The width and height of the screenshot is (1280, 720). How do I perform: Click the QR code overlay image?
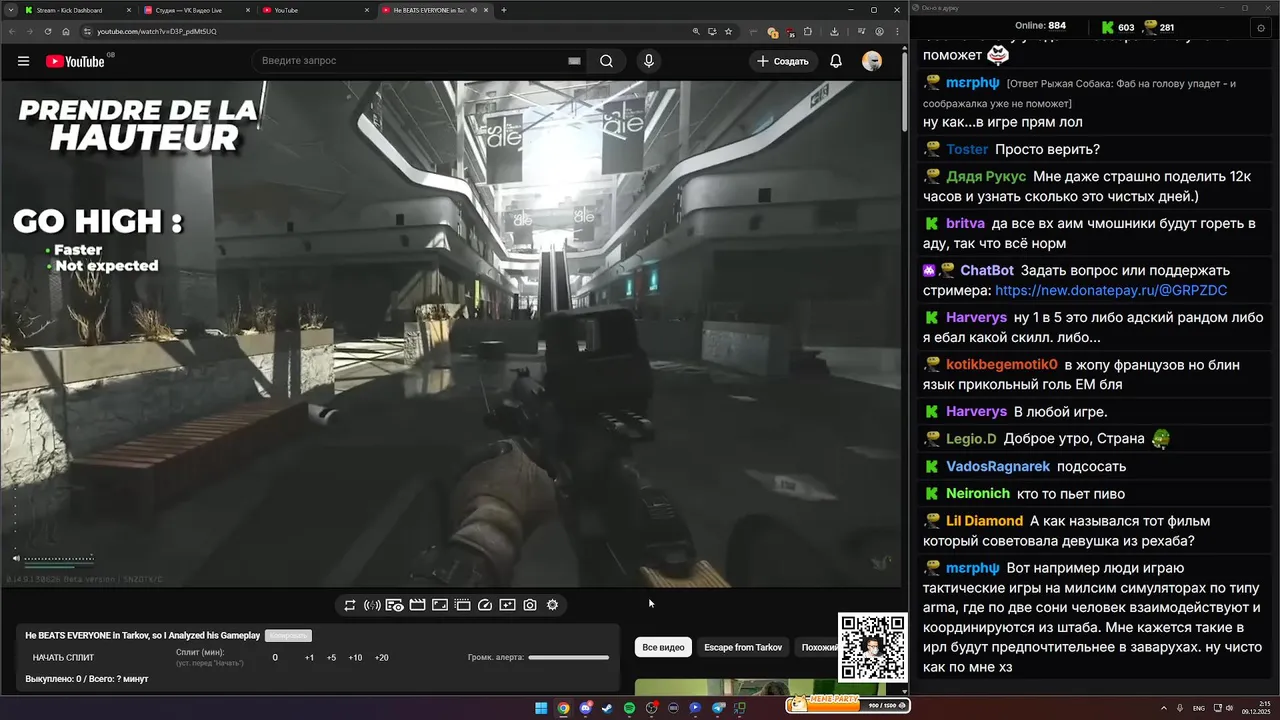coord(872,648)
